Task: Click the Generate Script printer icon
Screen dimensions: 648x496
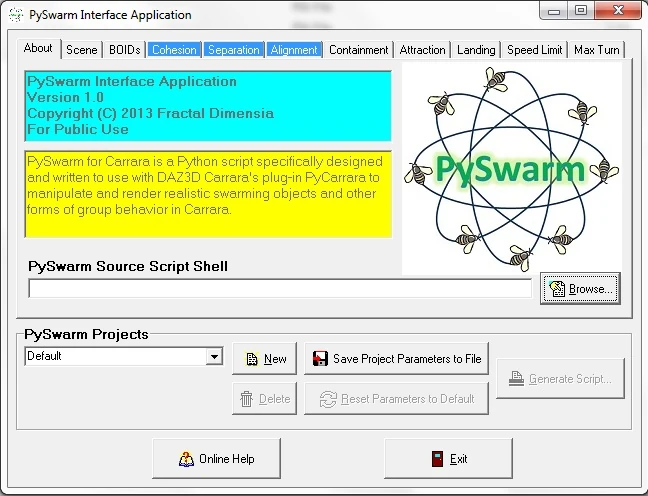Action: tap(516, 378)
